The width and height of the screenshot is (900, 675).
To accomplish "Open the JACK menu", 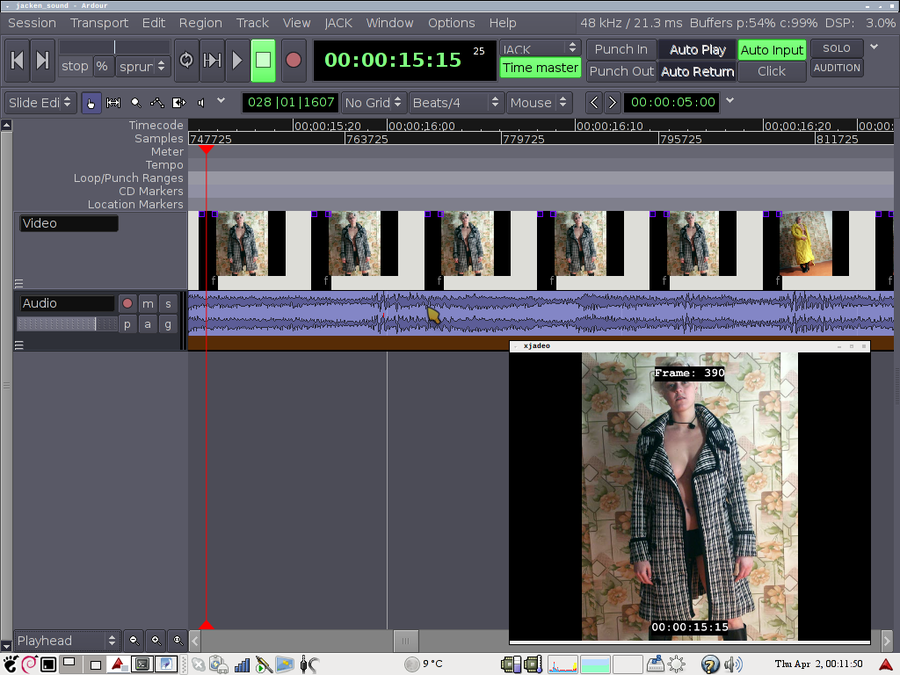I will [x=338, y=22].
